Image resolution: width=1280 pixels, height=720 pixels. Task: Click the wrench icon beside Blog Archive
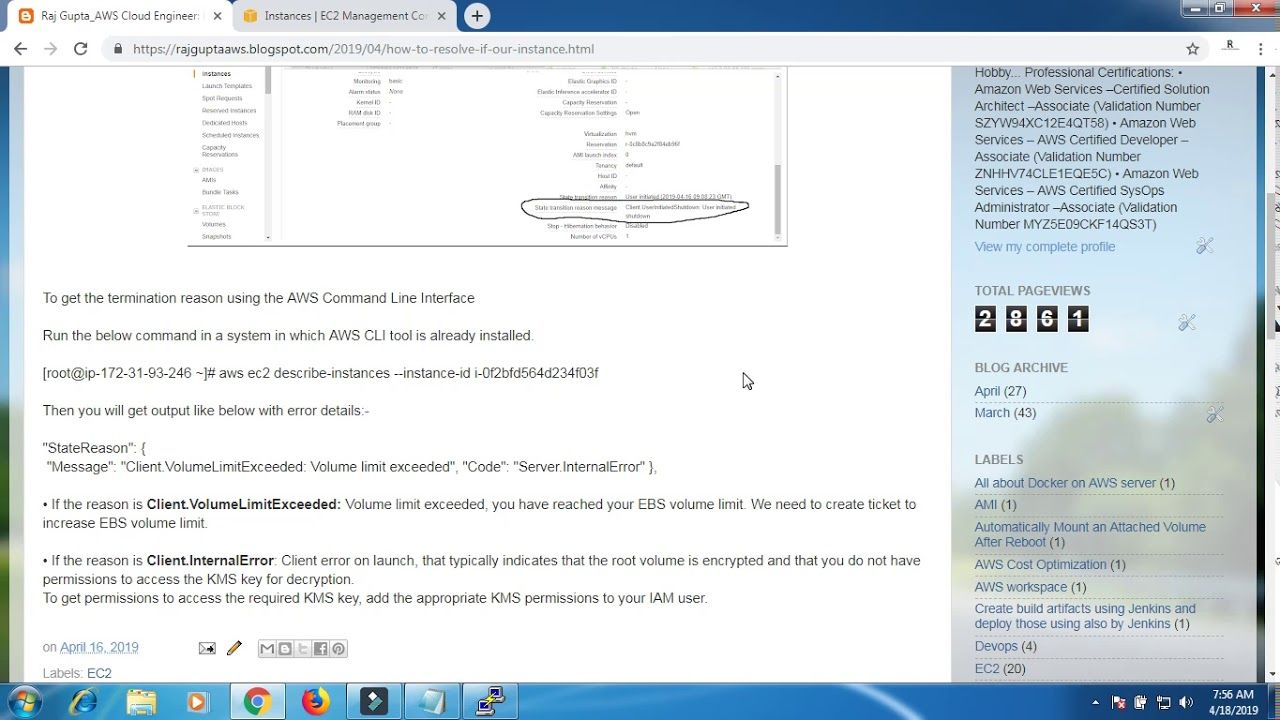tap(1214, 413)
